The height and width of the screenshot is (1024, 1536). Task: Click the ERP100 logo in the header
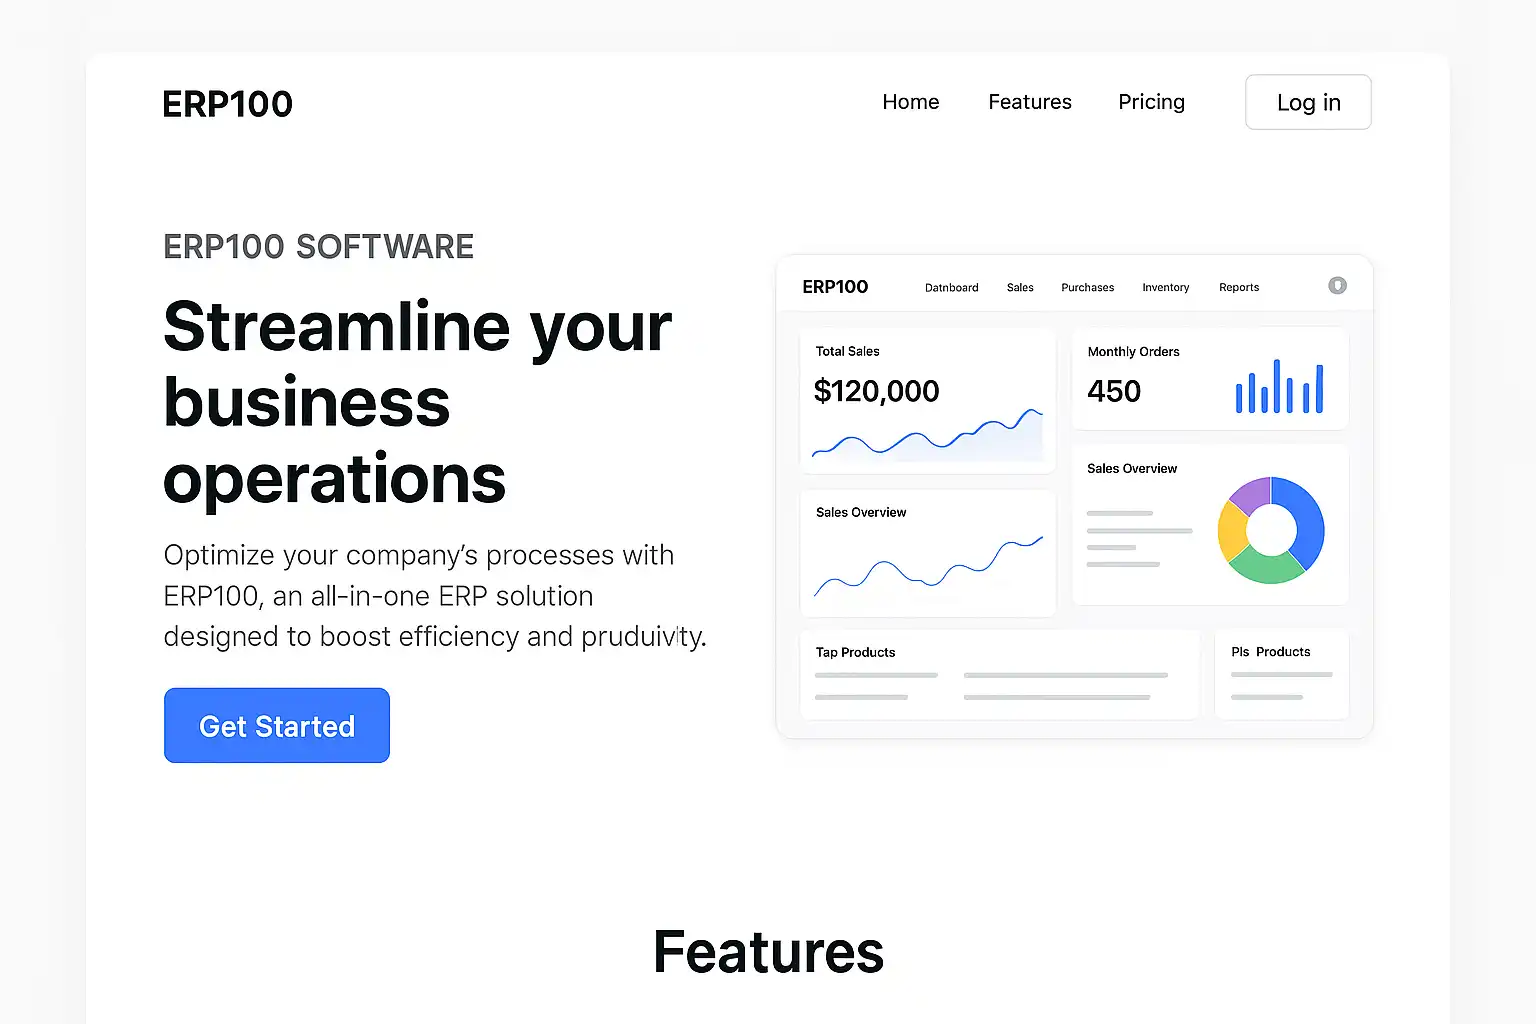pyautogui.click(x=228, y=104)
